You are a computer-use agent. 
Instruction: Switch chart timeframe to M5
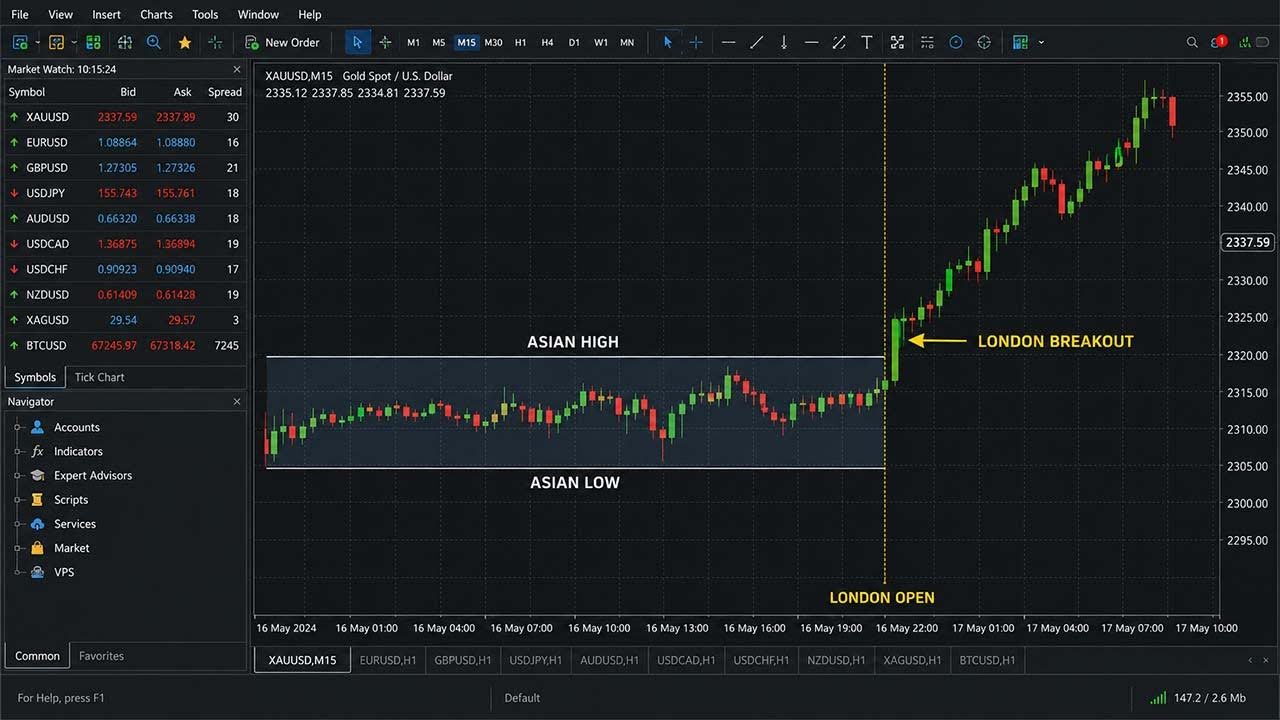(439, 42)
